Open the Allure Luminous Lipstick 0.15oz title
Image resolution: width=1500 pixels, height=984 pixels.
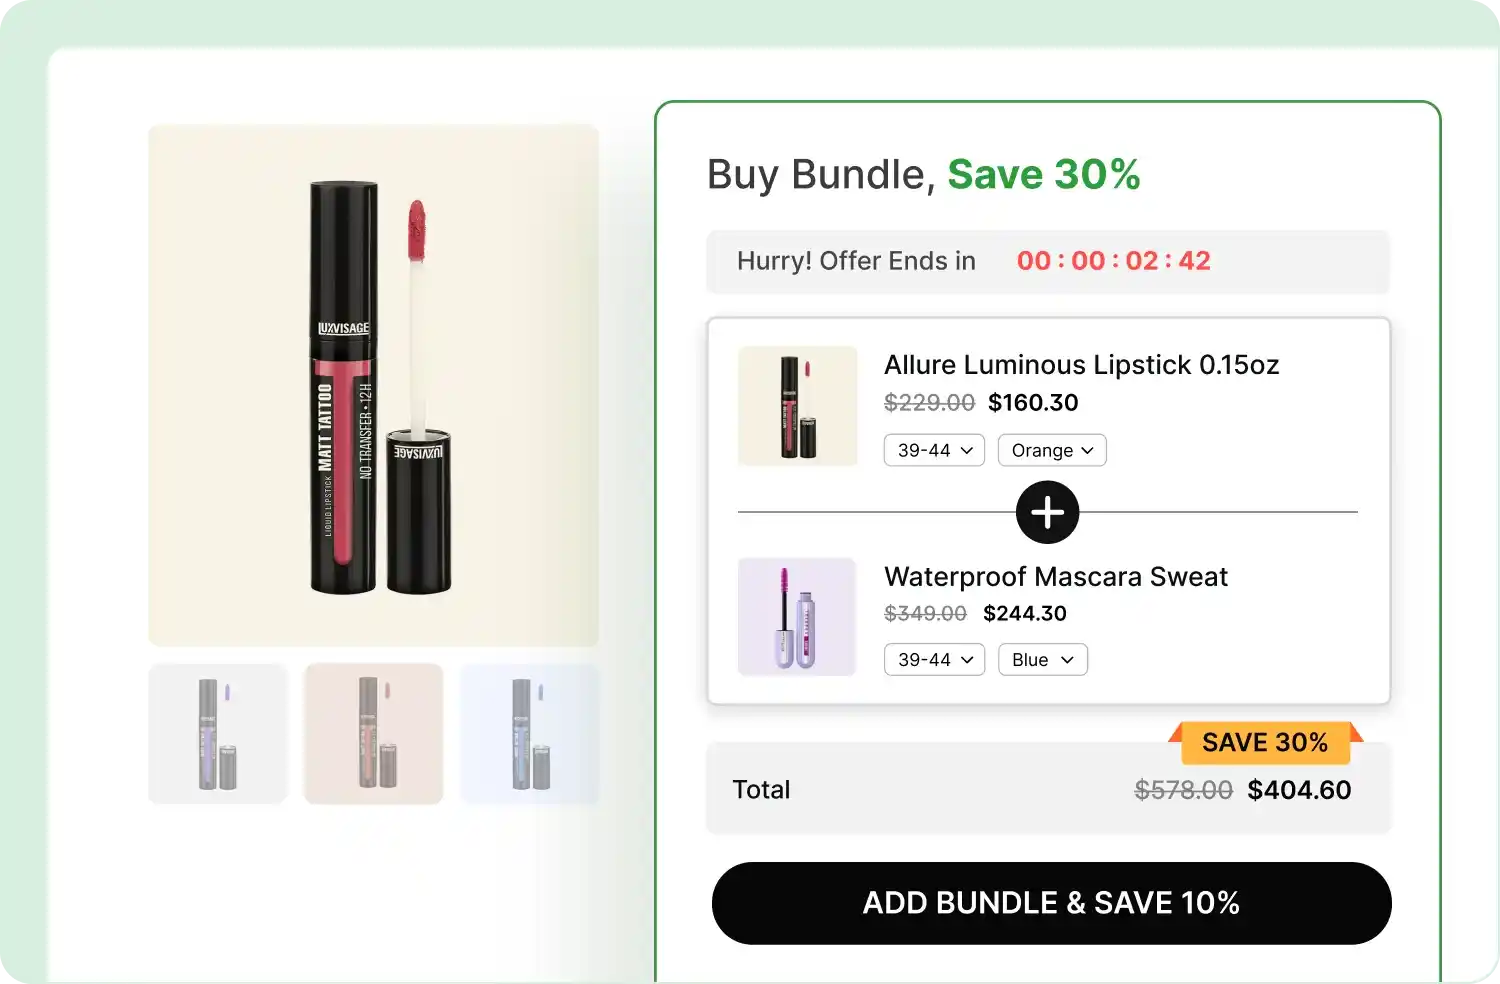1081,365
